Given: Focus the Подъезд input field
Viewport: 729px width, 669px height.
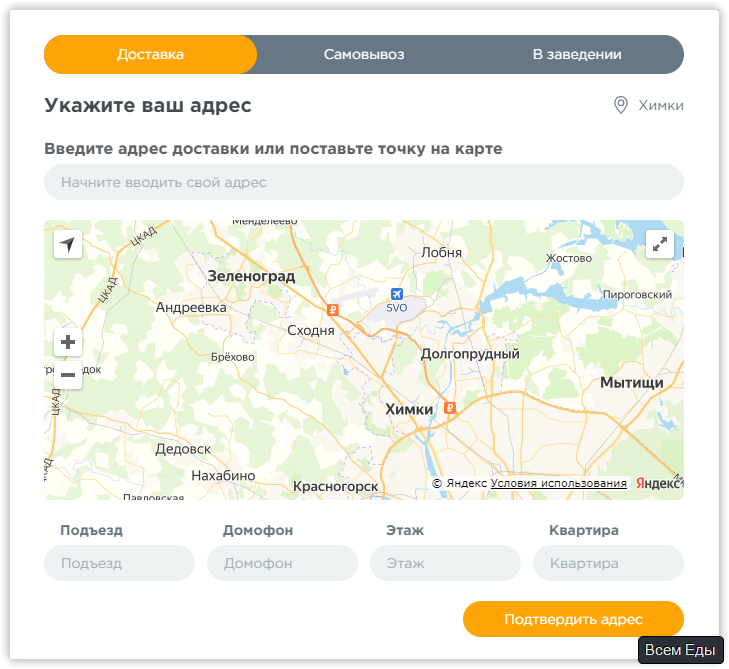Looking at the screenshot, I should pyautogui.click(x=119, y=563).
